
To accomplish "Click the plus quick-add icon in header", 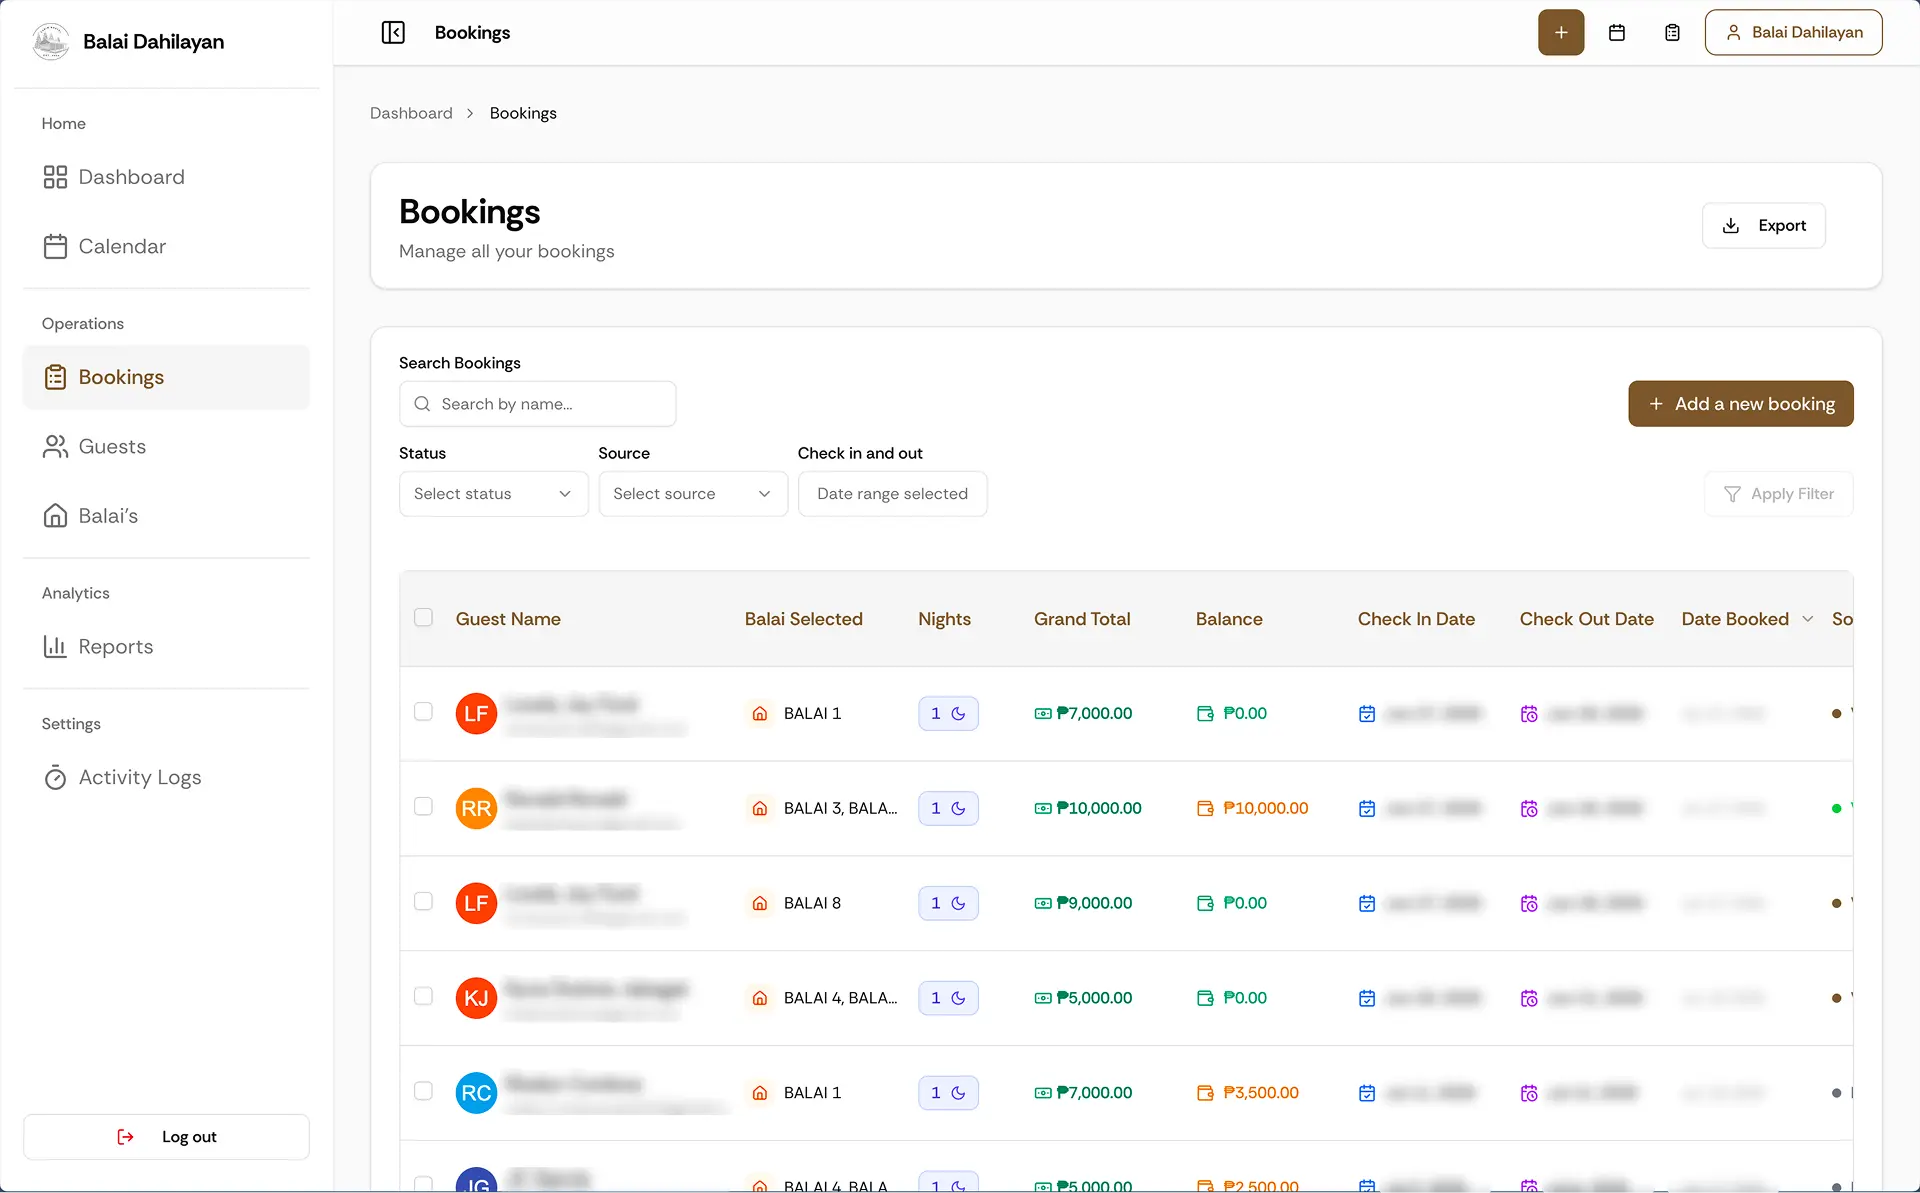I will tap(1561, 32).
